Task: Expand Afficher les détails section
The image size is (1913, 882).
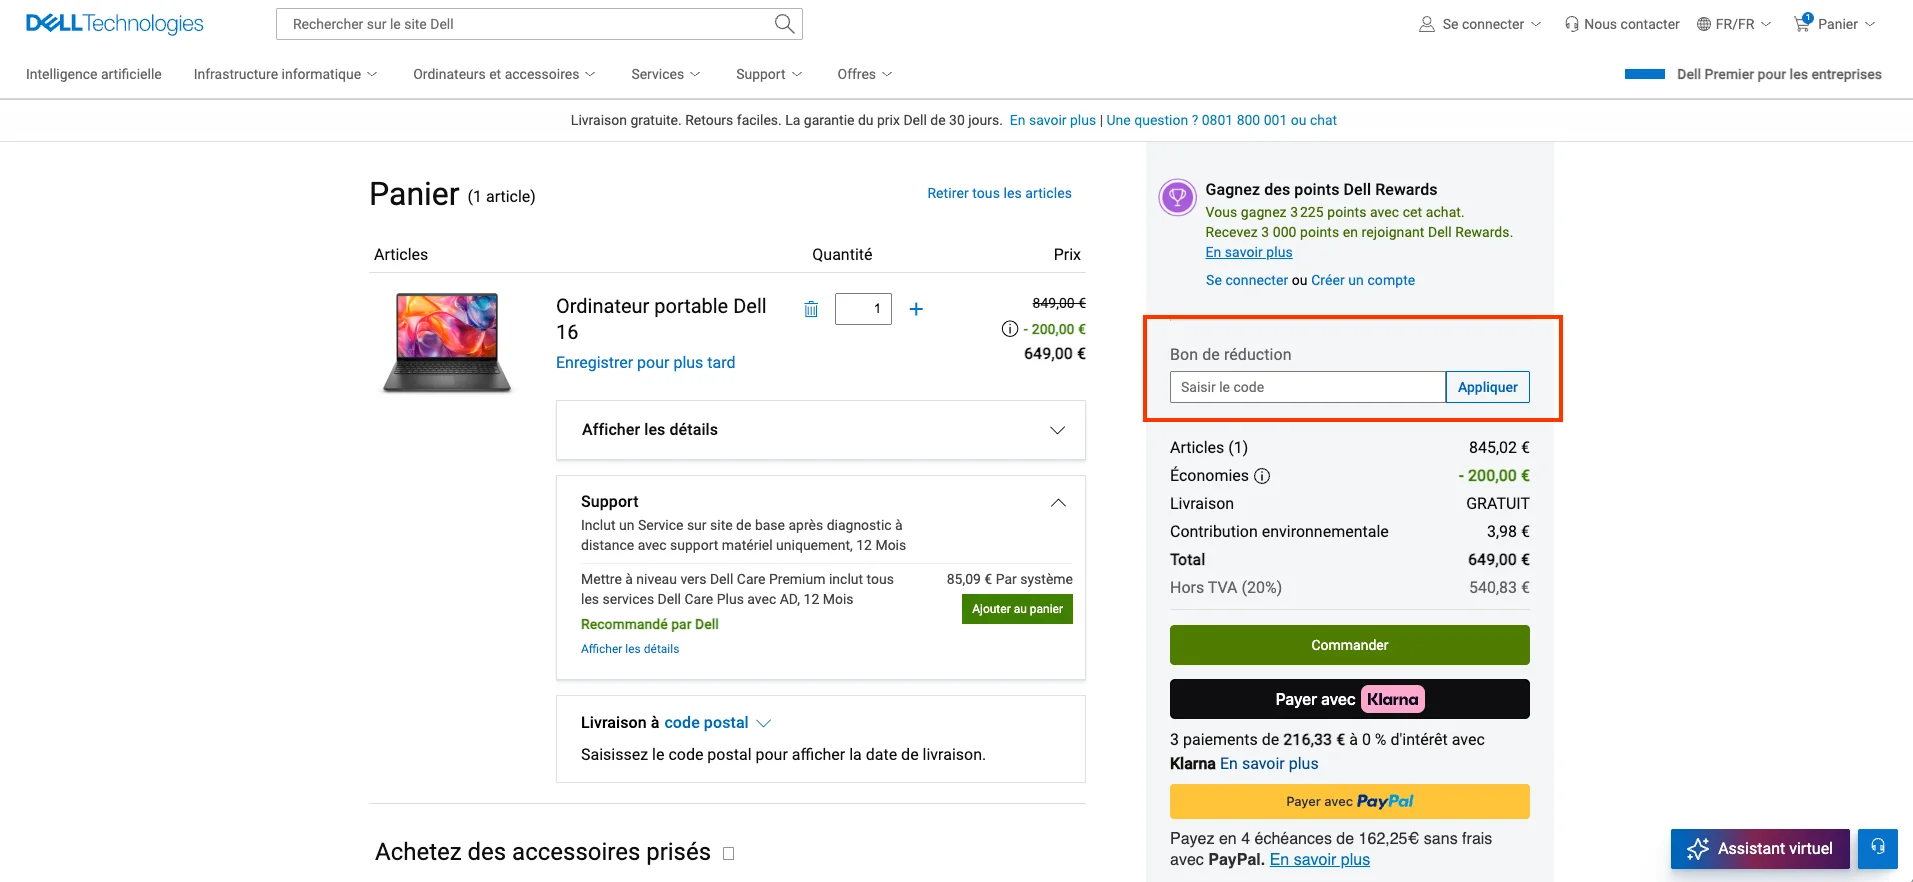Action: click(x=820, y=430)
